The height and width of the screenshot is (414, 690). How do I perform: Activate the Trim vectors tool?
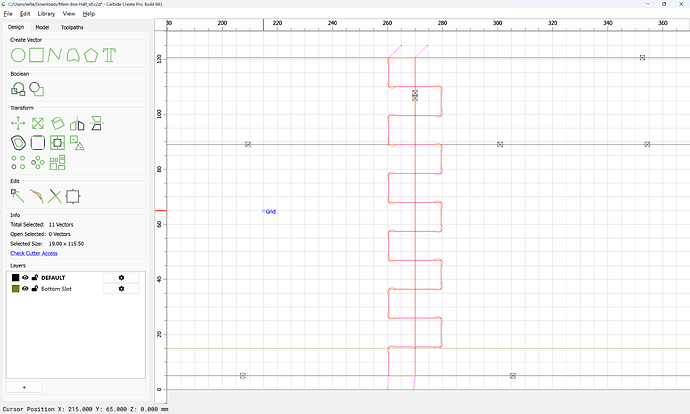[x=37, y=196]
